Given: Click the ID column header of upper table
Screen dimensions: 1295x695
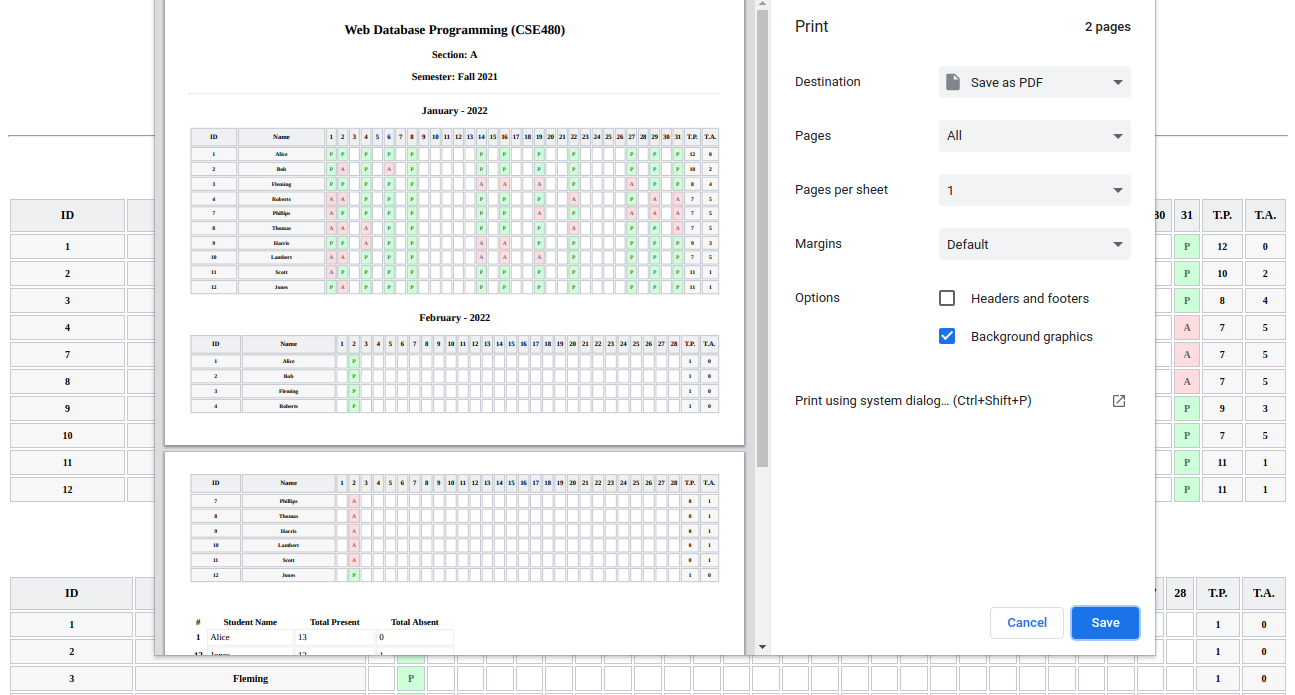Looking at the screenshot, I should [67, 215].
